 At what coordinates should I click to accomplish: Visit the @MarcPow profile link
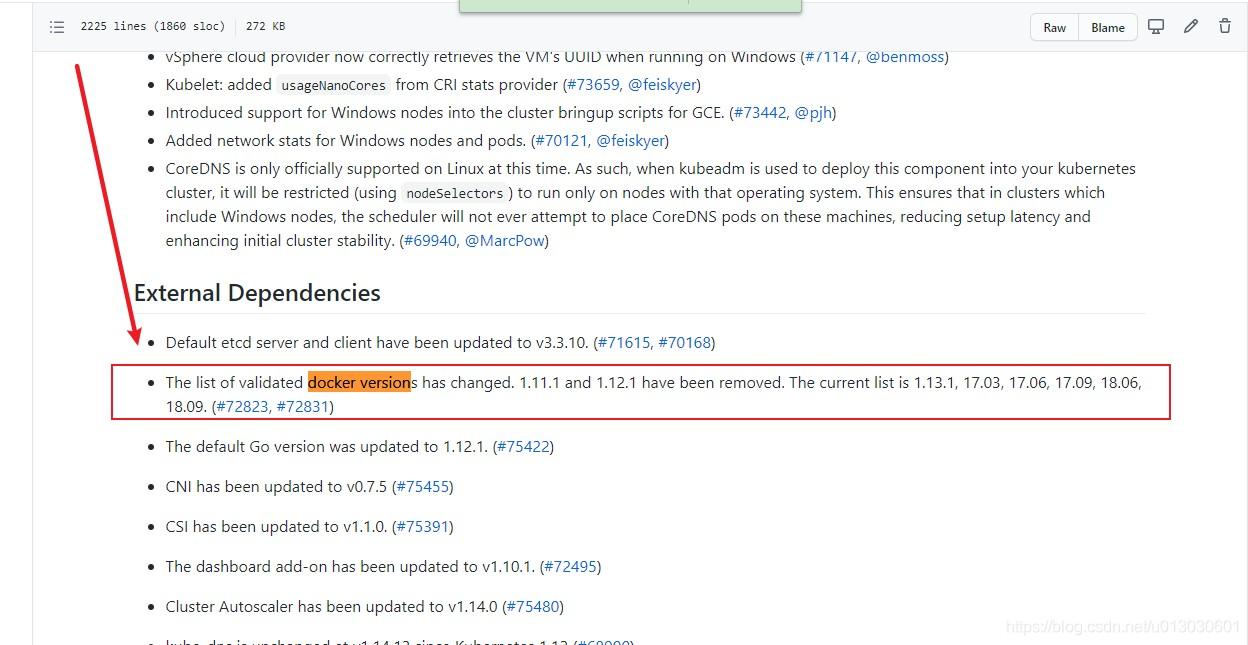coord(505,241)
